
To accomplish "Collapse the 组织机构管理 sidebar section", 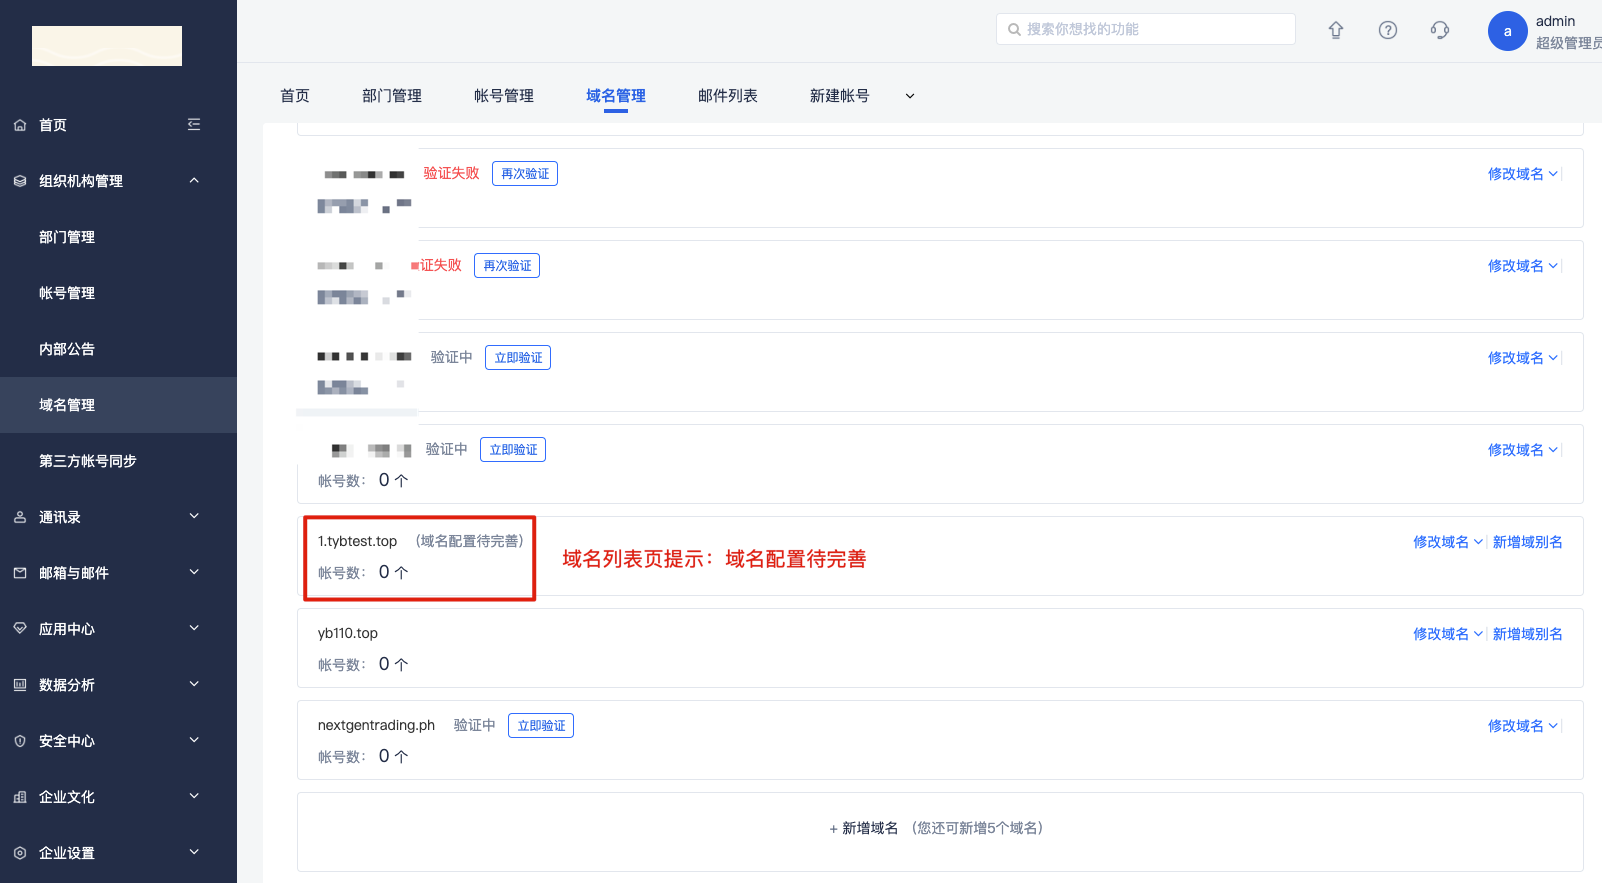I will pyautogui.click(x=194, y=181).
